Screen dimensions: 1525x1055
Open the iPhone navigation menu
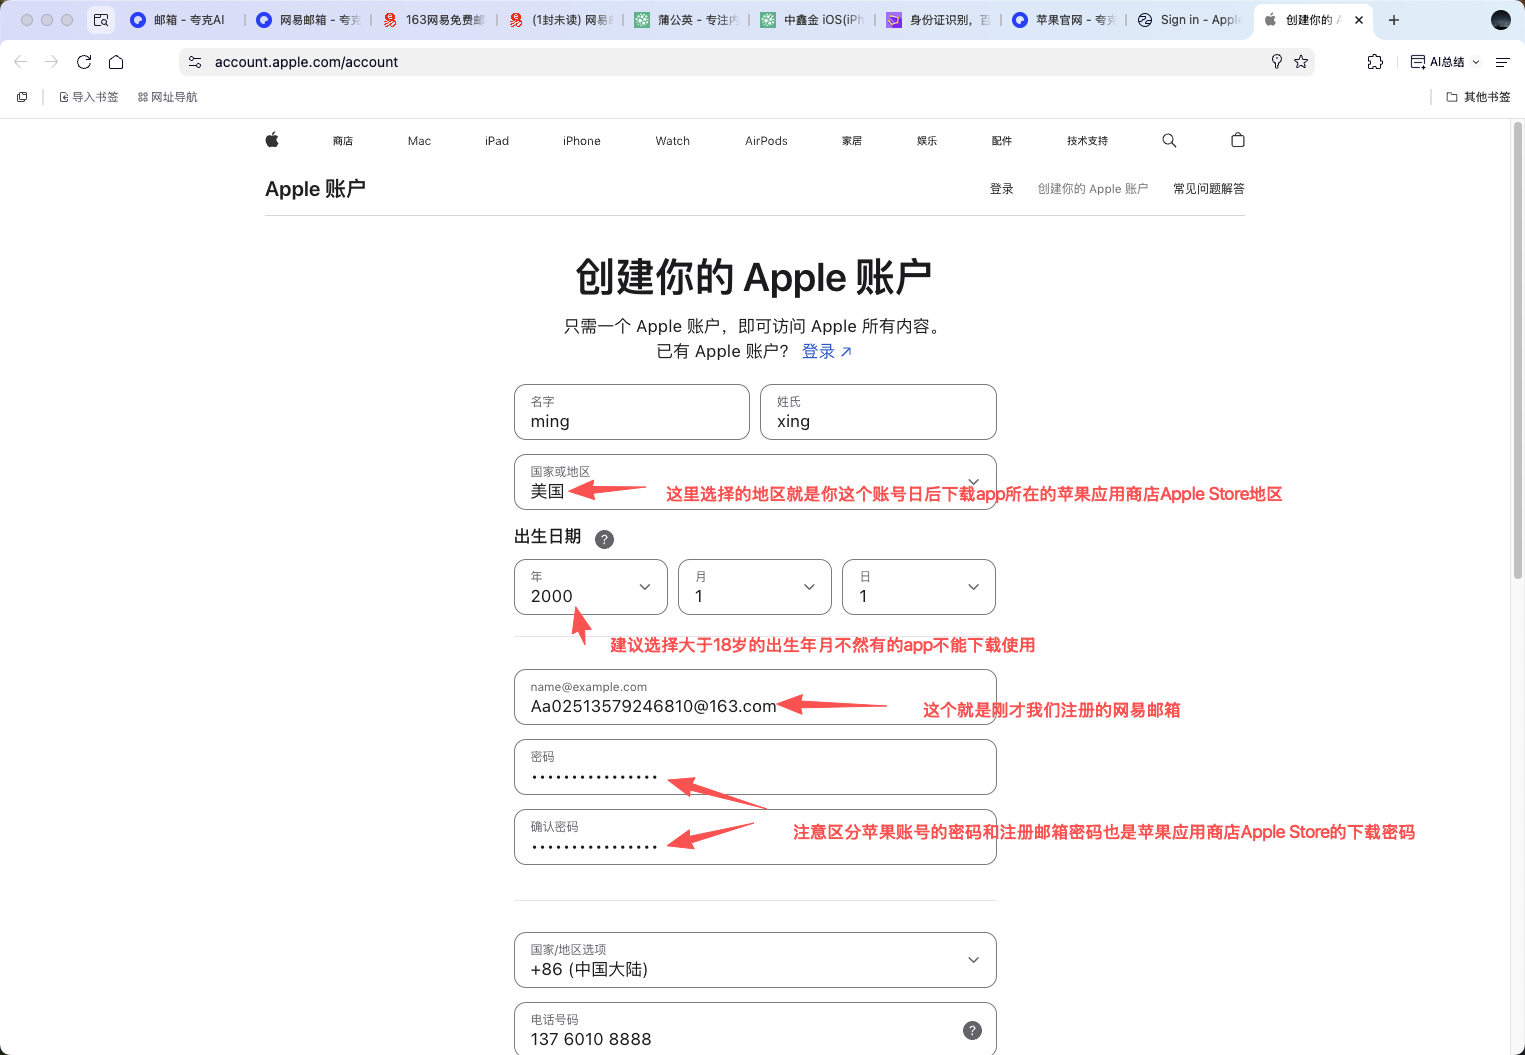point(582,141)
